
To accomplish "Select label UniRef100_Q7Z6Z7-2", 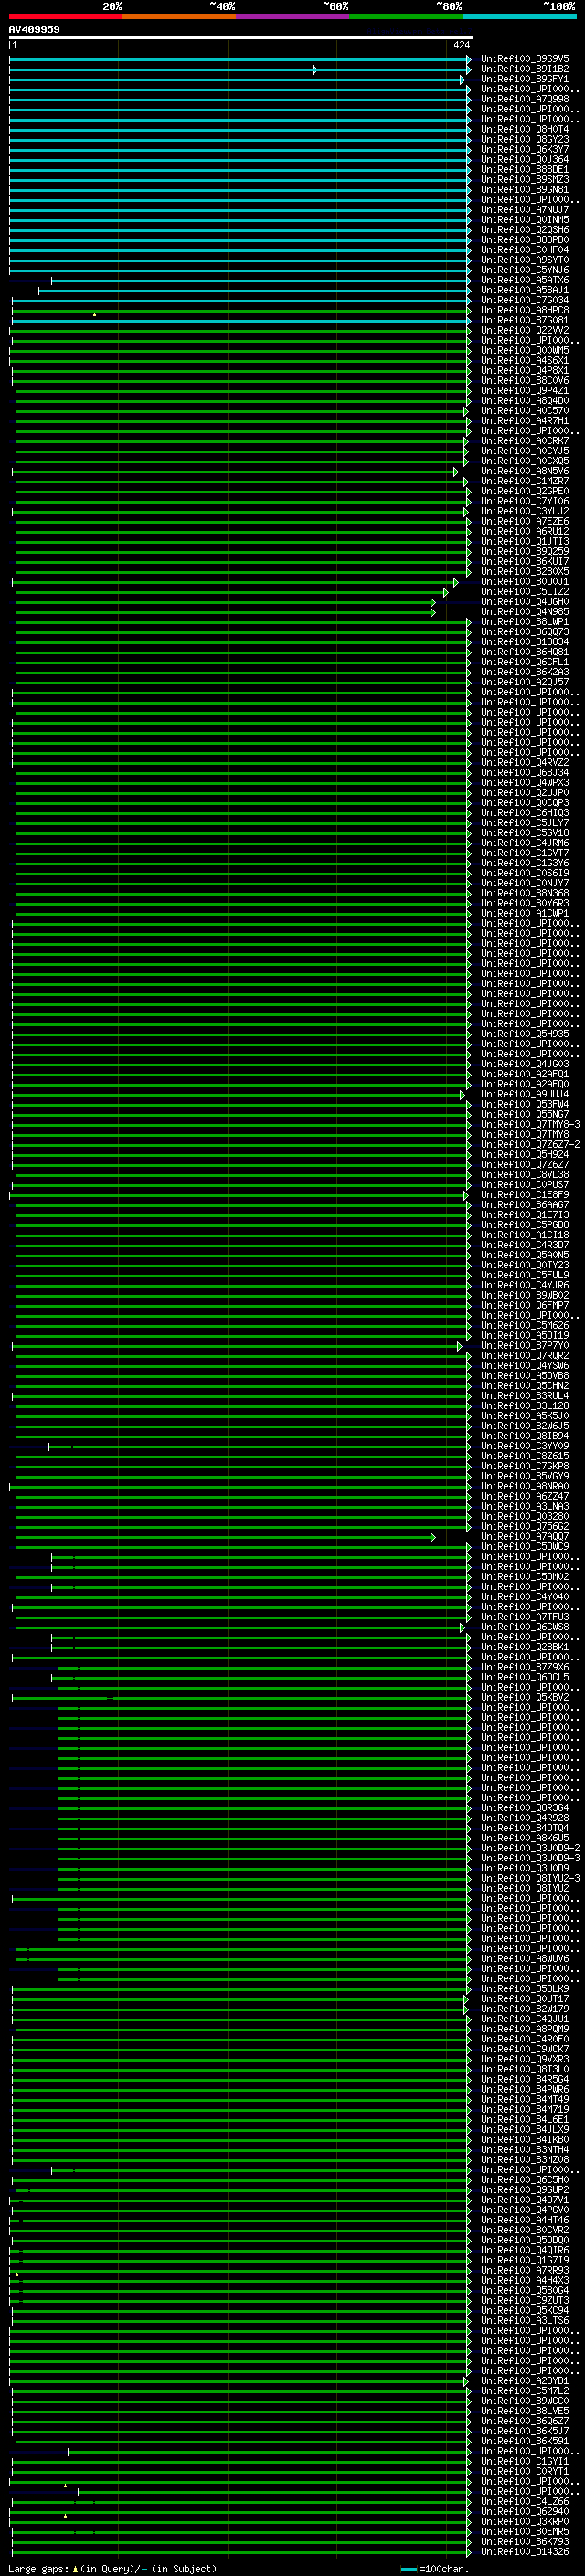I will click(530, 1144).
